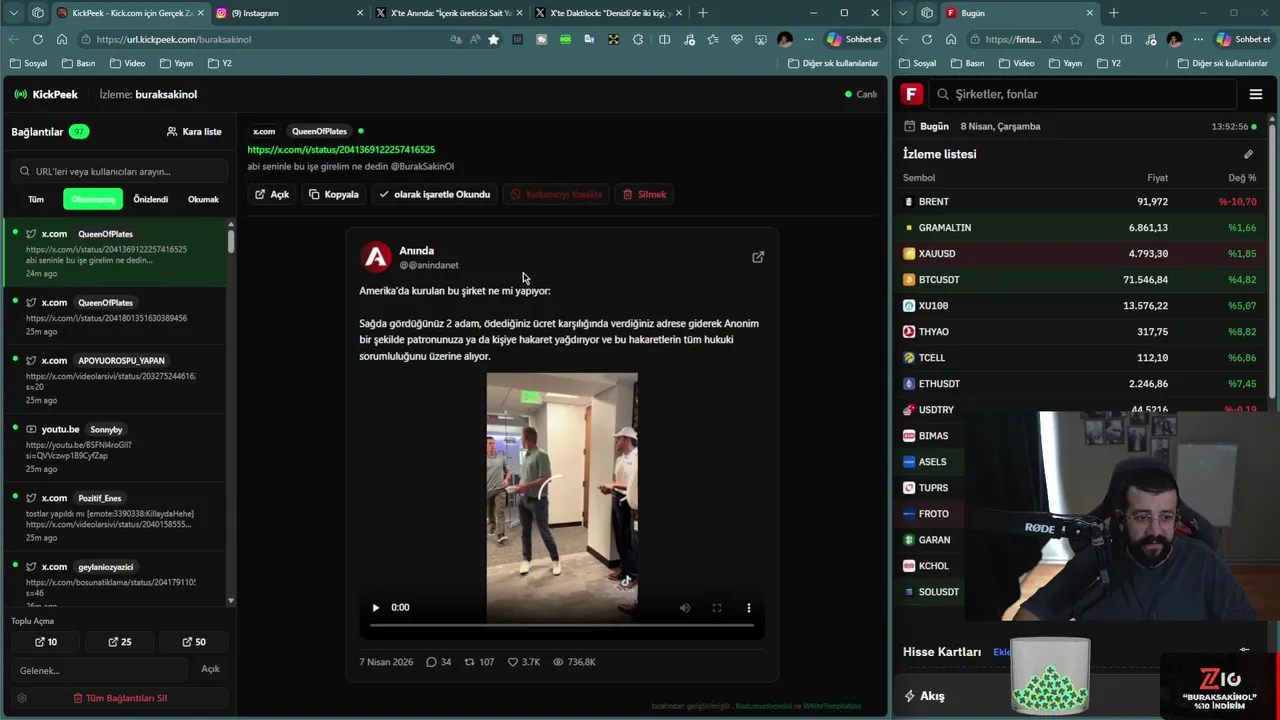Screen dimensions: 1280x720
Task: Click the green x.com status URL link
Action: point(341,149)
